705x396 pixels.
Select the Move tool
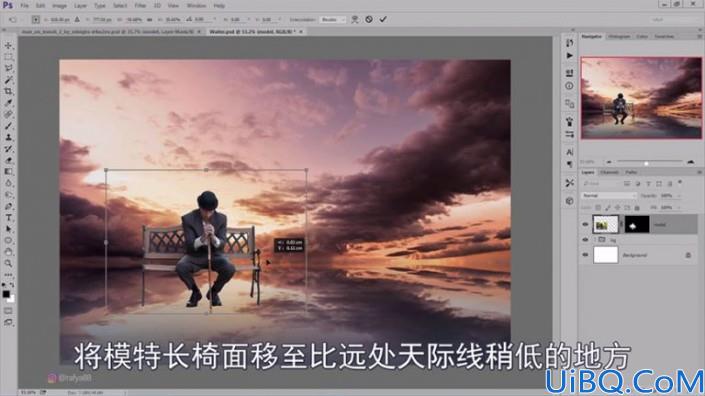point(9,46)
